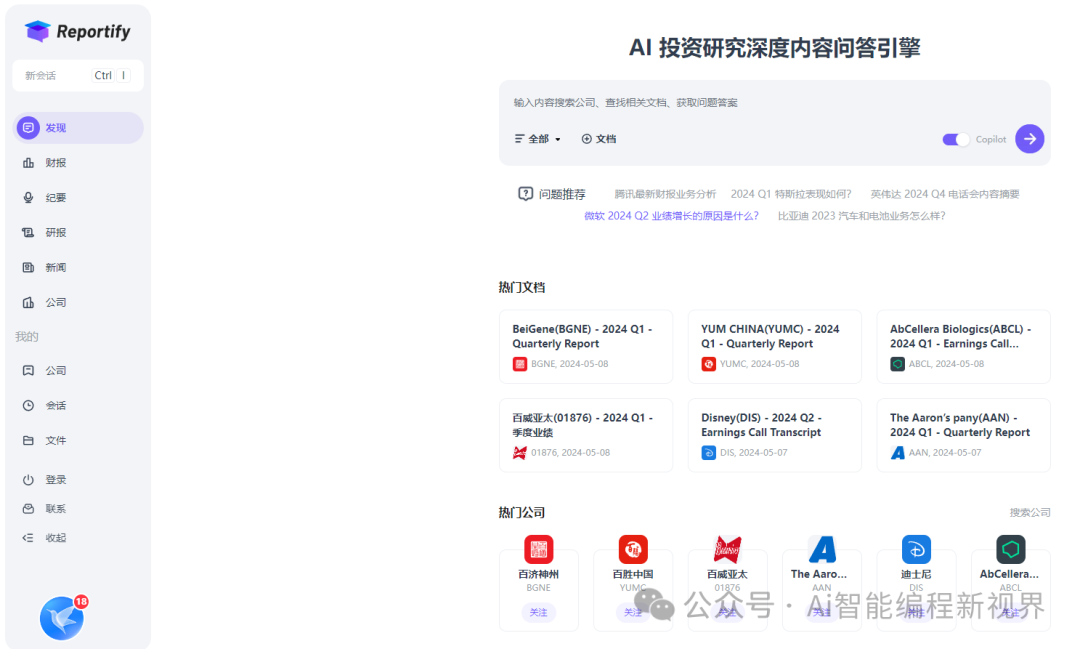This screenshot has width=1080, height=649.
Task: Open AbCellera Biologics(ABCL) Earnings Call card
Action: (x=964, y=347)
